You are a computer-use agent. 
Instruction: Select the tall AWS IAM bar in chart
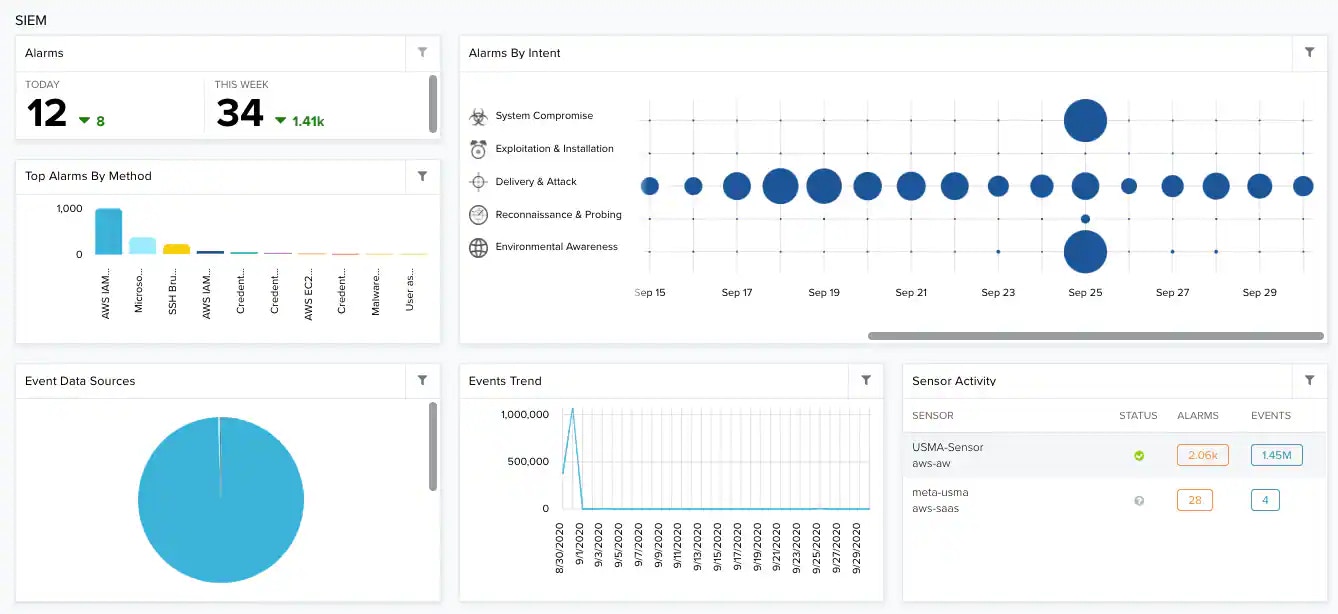108,231
